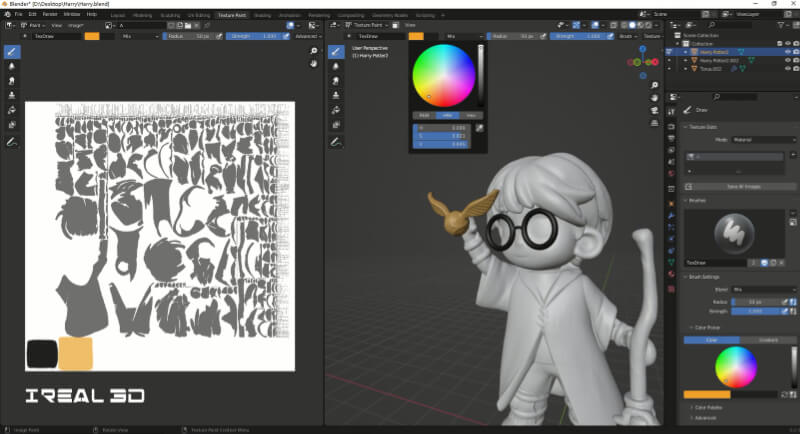
Task: Open the Render menu
Action: coord(50,14)
